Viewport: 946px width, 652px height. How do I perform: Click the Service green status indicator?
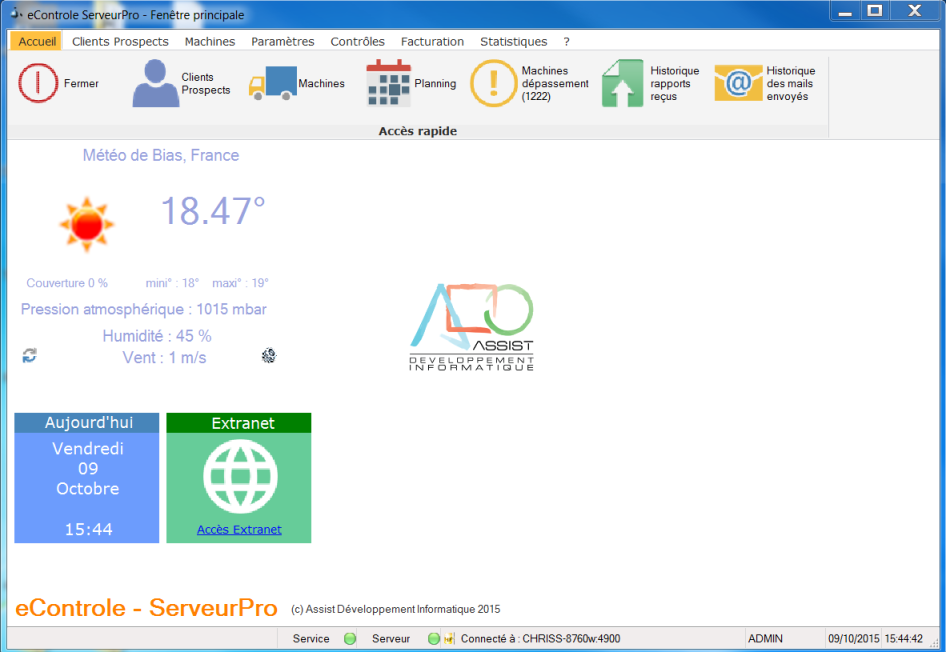pyautogui.click(x=350, y=639)
